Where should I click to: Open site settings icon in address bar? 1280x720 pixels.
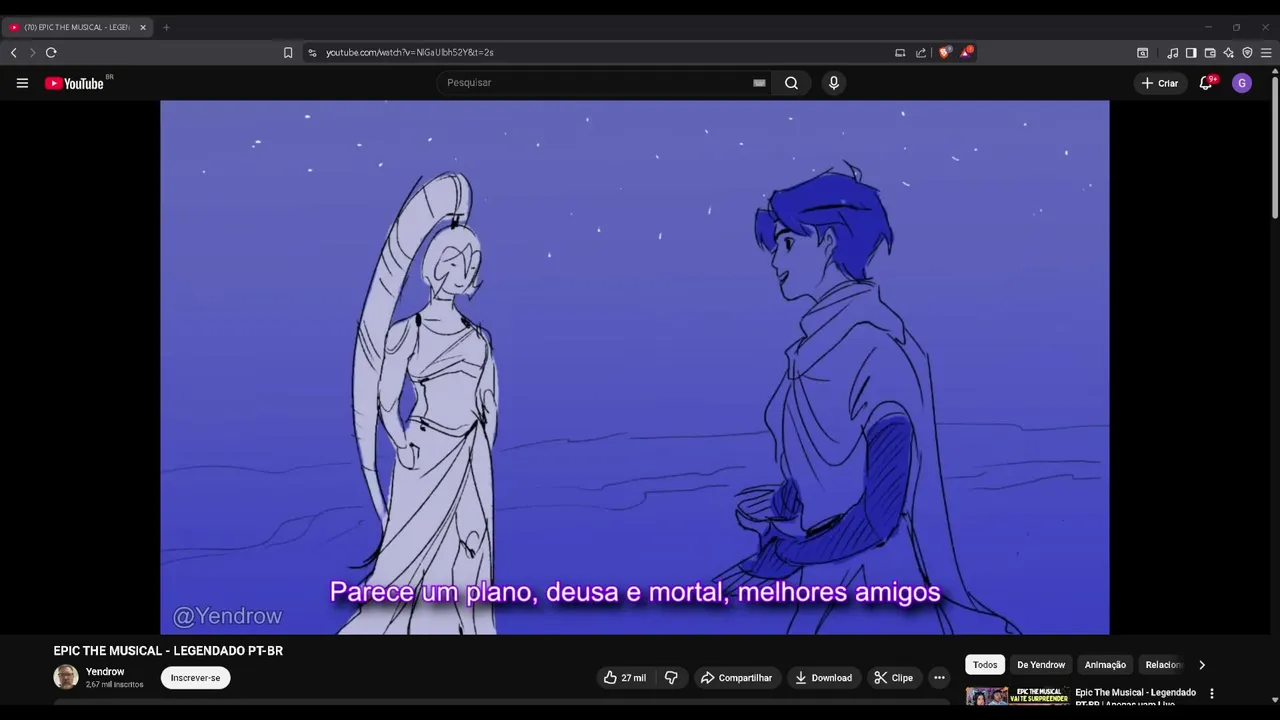(x=312, y=52)
